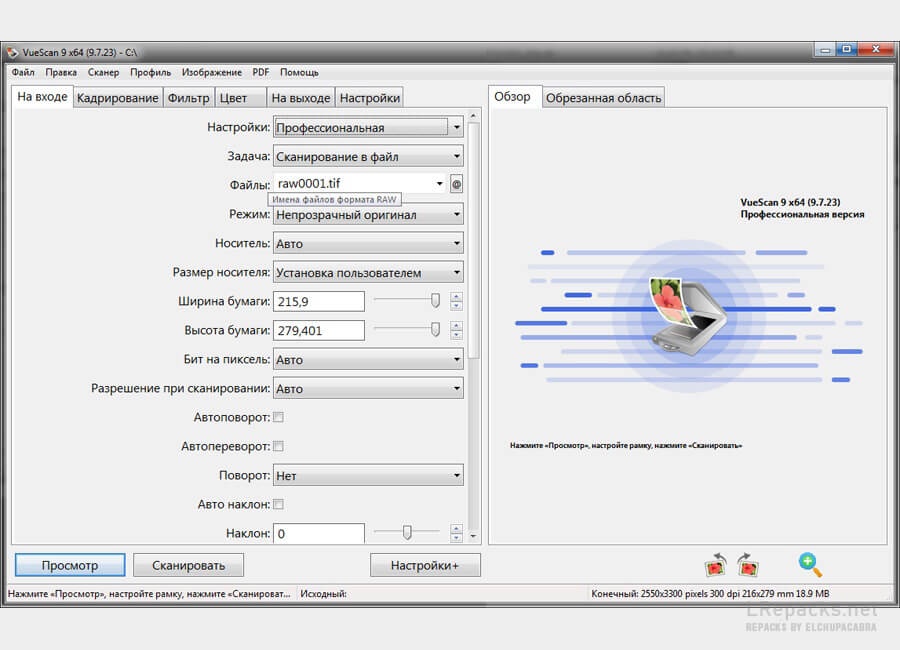
Task: Adjust the Ширина бумаги slider
Action: tap(437, 300)
